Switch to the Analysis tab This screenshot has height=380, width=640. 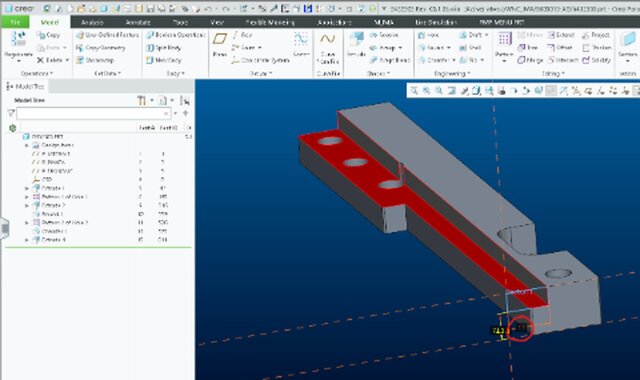click(92, 22)
